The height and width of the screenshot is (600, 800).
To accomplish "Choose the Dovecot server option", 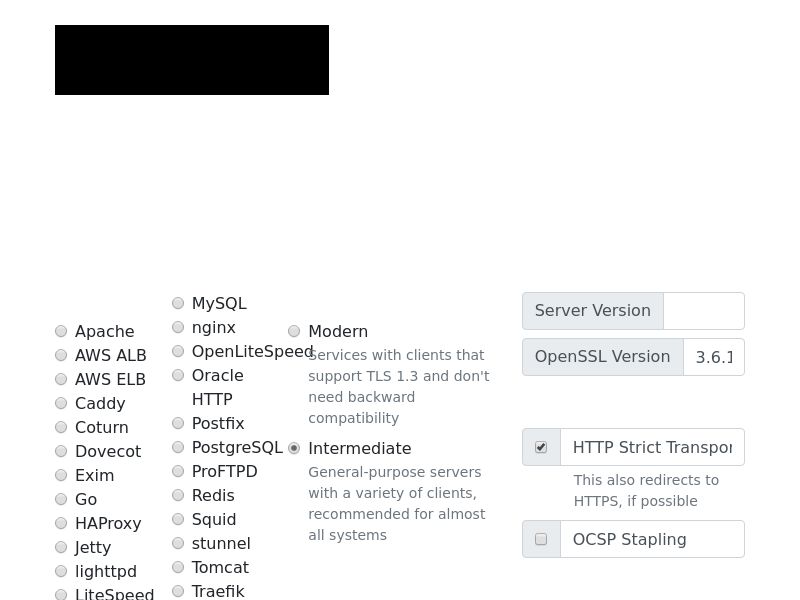I will 61,452.
